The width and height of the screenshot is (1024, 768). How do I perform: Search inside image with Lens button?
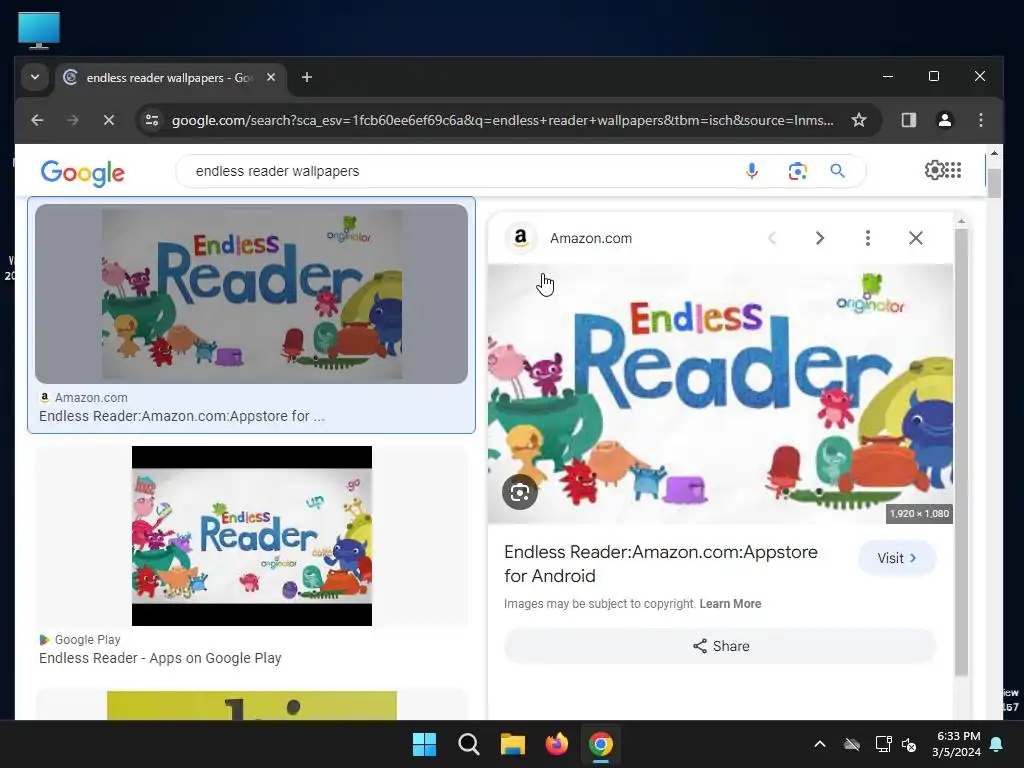[x=520, y=492]
